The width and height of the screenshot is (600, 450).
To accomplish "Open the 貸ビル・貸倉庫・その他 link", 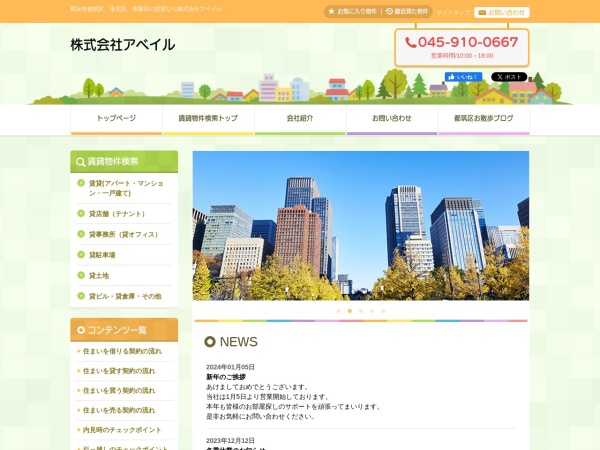I will (125, 296).
